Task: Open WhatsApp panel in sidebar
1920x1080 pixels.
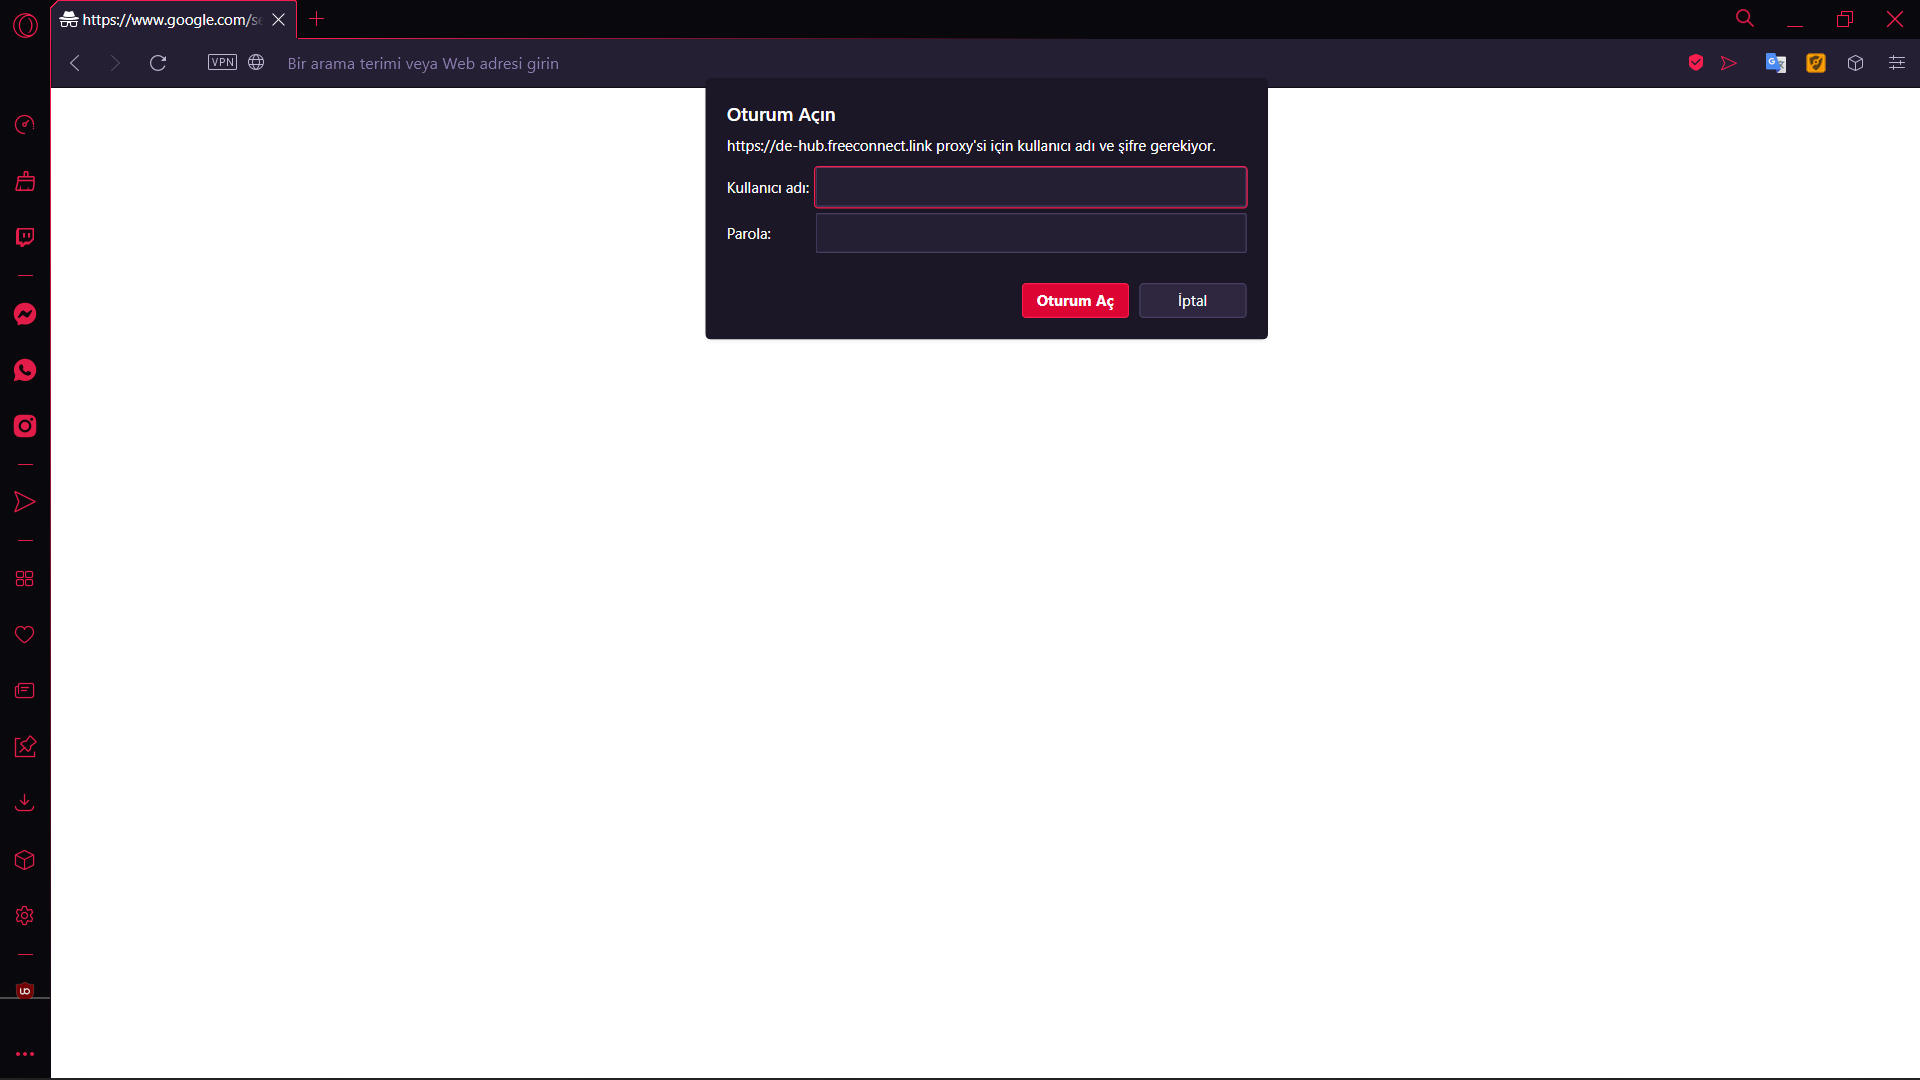Action: click(25, 370)
